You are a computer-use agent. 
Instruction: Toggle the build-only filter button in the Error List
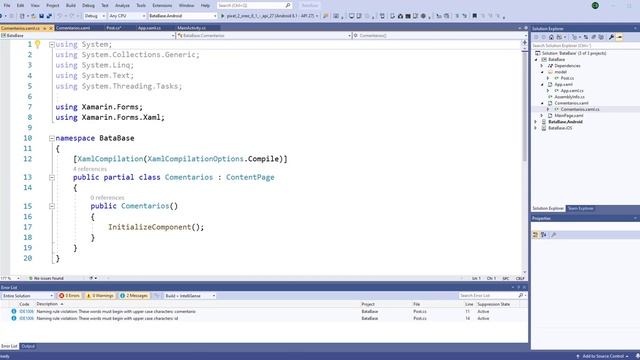point(156,296)
